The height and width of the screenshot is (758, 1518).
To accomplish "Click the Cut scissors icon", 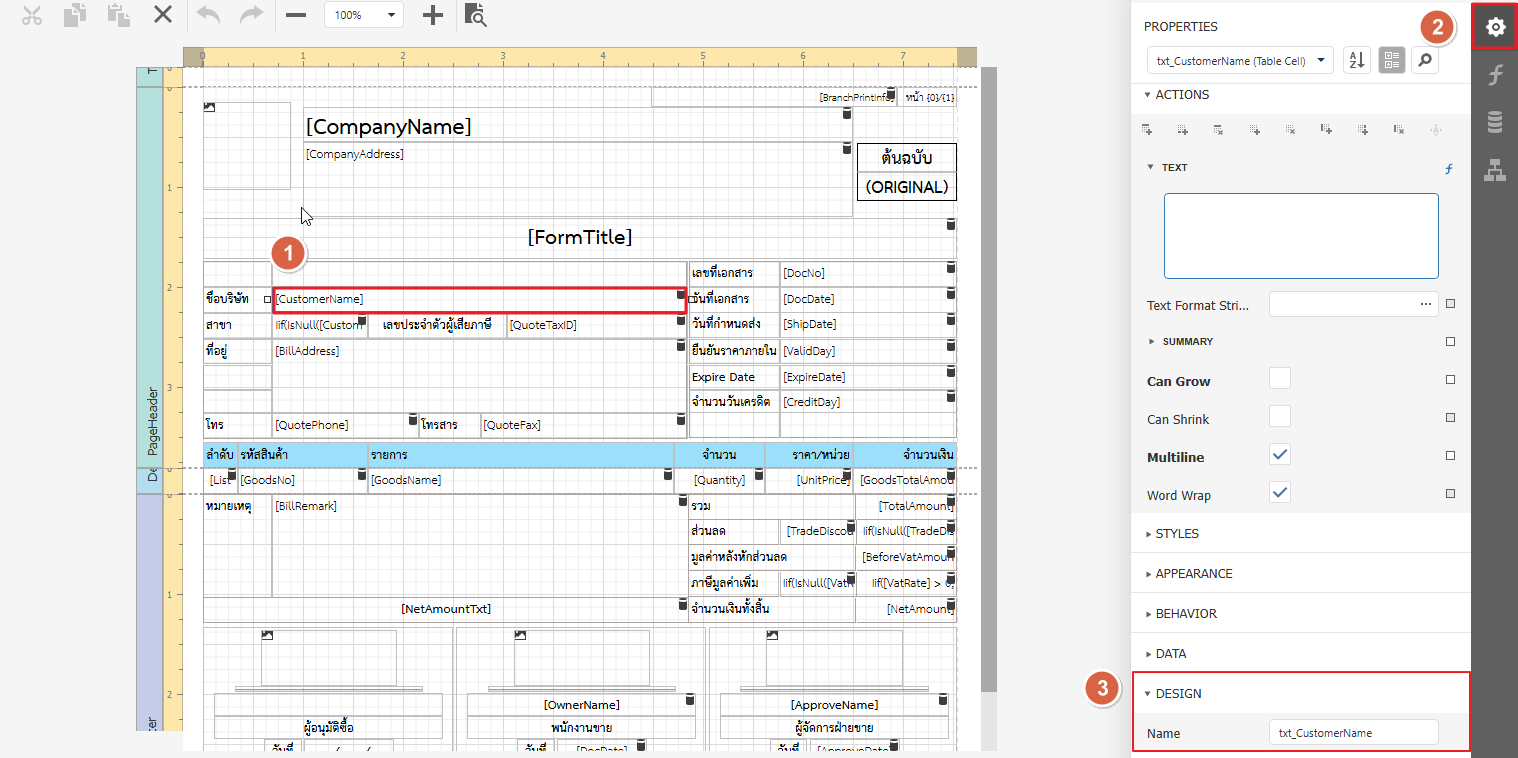I will pos(32,16).
